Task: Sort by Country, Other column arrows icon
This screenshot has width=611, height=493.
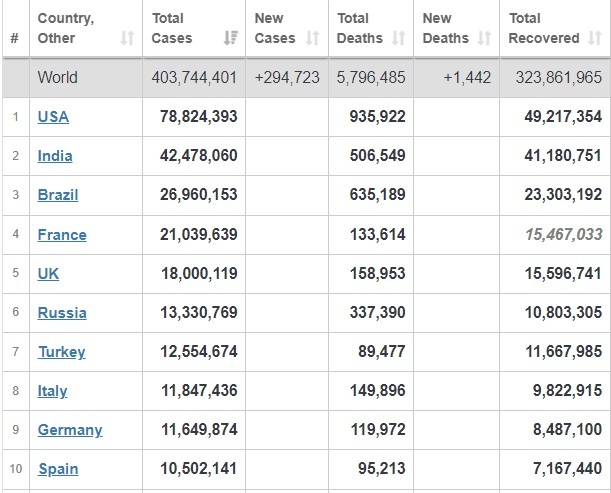Action: 127,38
